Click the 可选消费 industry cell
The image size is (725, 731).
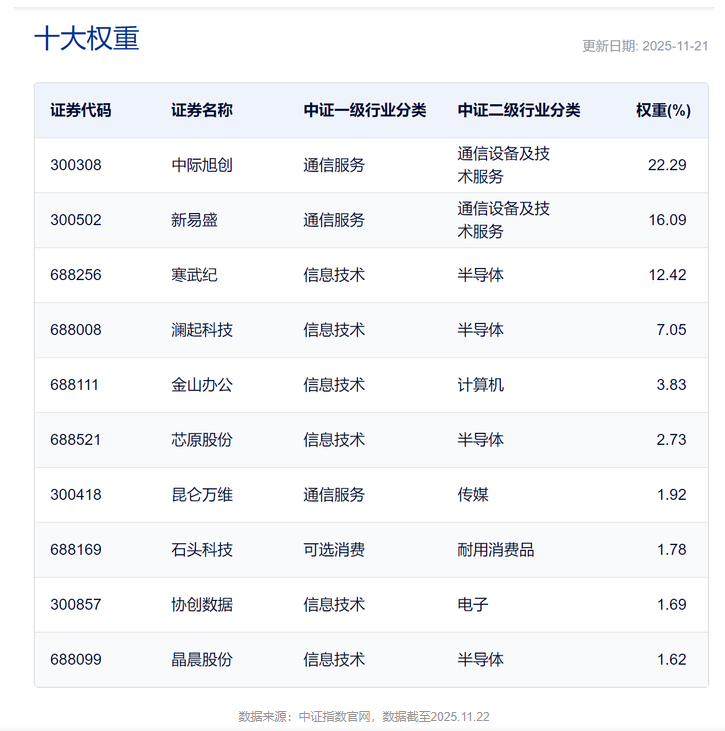(334, 550)
